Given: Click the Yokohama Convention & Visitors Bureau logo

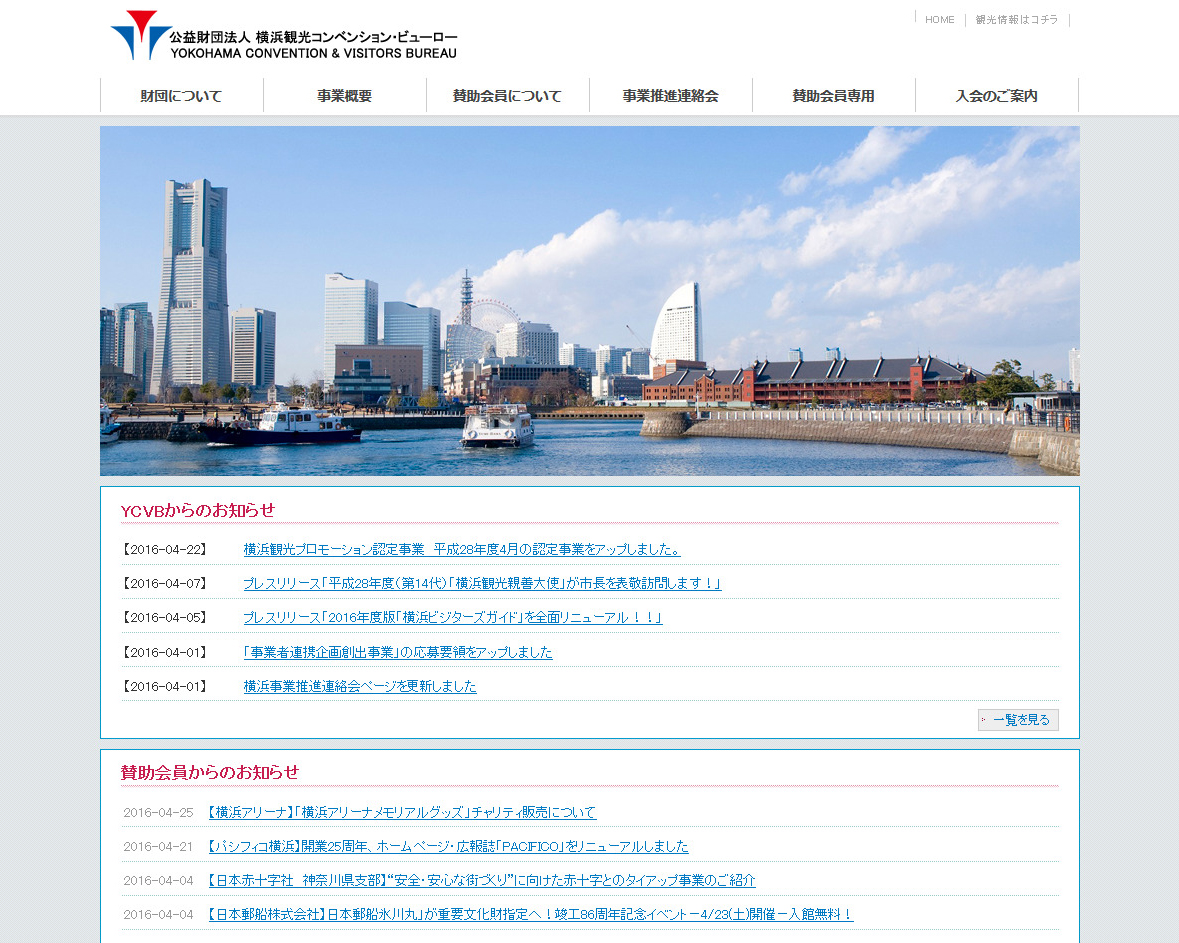Looking at the screenshot, I should pos(284,35).
